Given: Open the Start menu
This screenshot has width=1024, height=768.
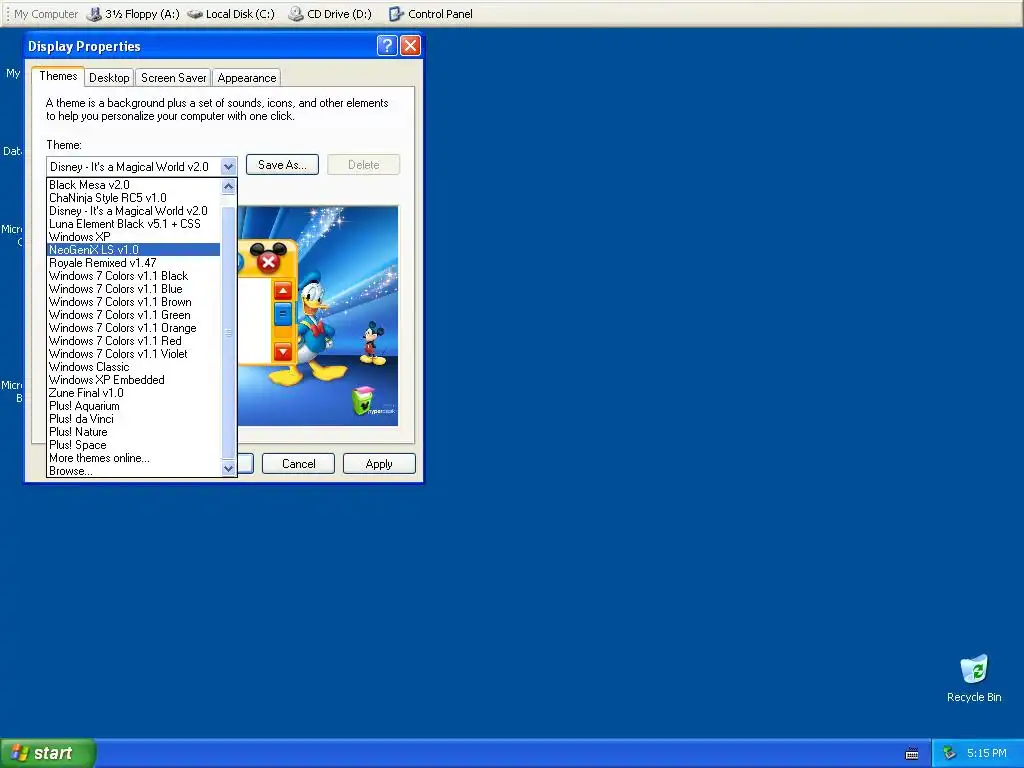Looking at the screenshot, I should (x=48, y=753).
